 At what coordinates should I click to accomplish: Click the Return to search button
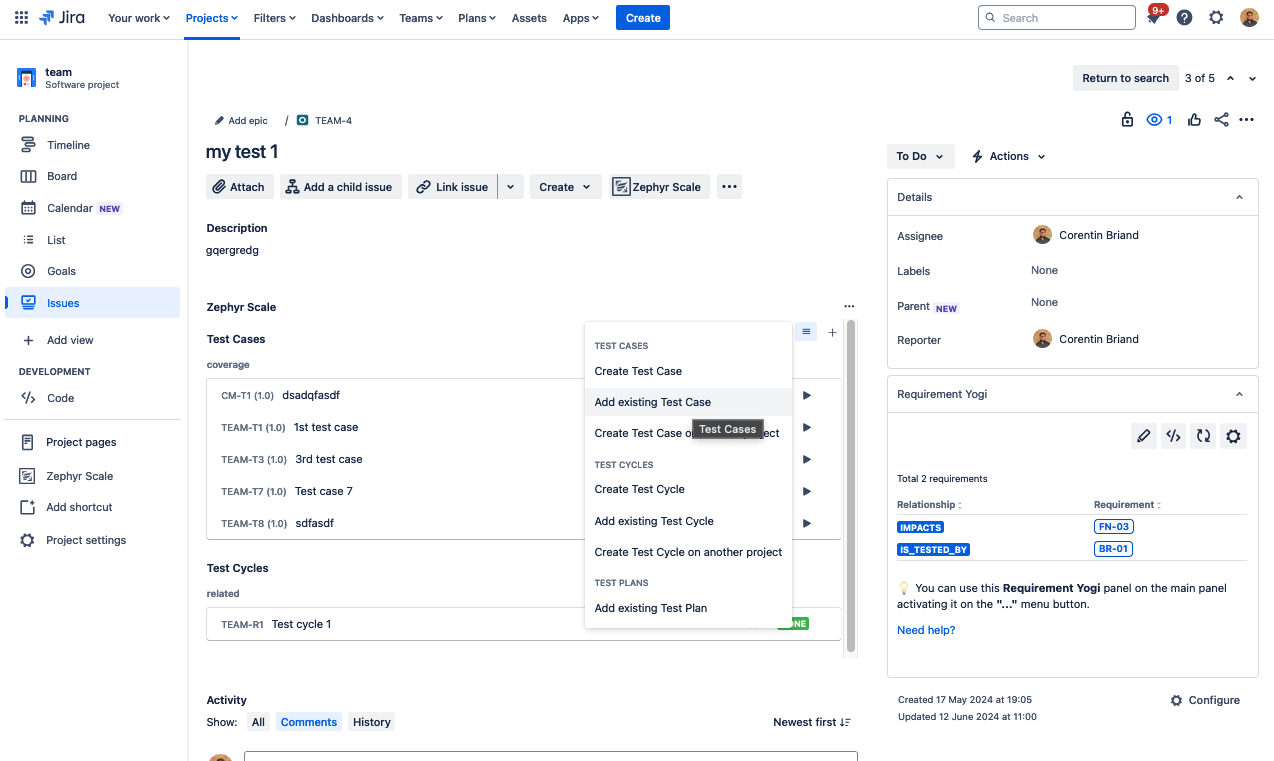coord(1125,78)
